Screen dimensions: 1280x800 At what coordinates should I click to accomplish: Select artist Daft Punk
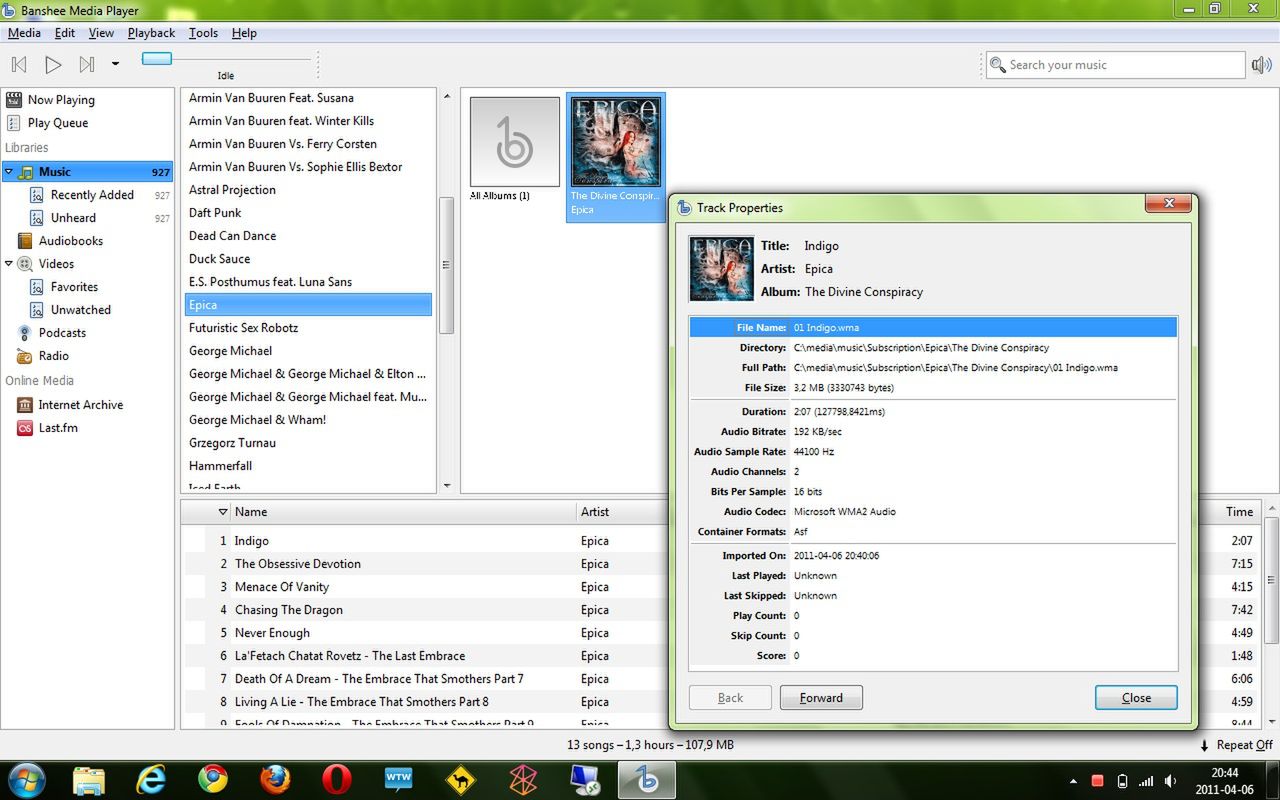[309, 213]
